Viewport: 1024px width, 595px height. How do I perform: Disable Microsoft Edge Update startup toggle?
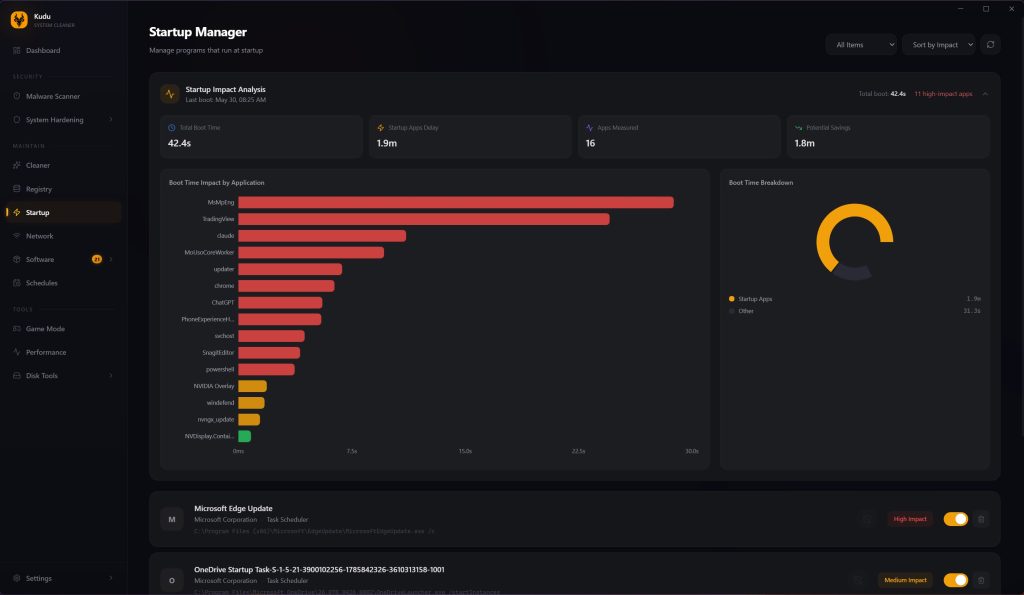point(955,519)
